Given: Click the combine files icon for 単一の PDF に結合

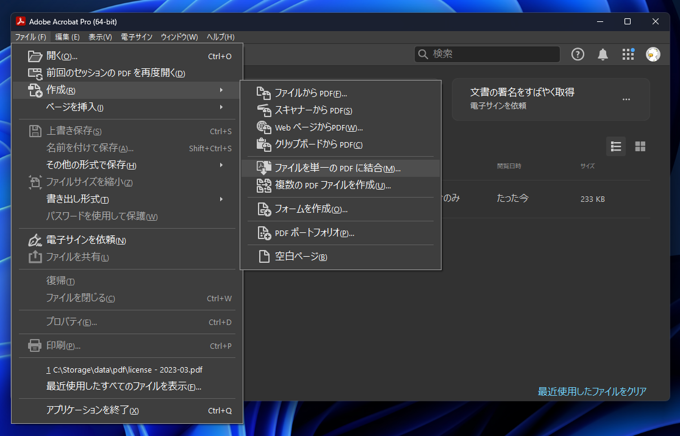Looking at the screenshot, I should [264, 168].
